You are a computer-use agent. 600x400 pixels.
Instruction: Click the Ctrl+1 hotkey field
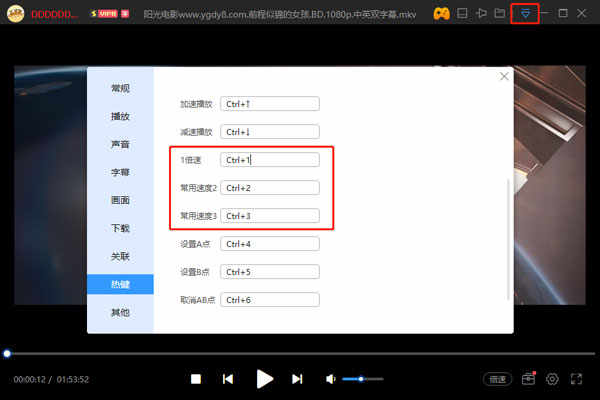270,160
